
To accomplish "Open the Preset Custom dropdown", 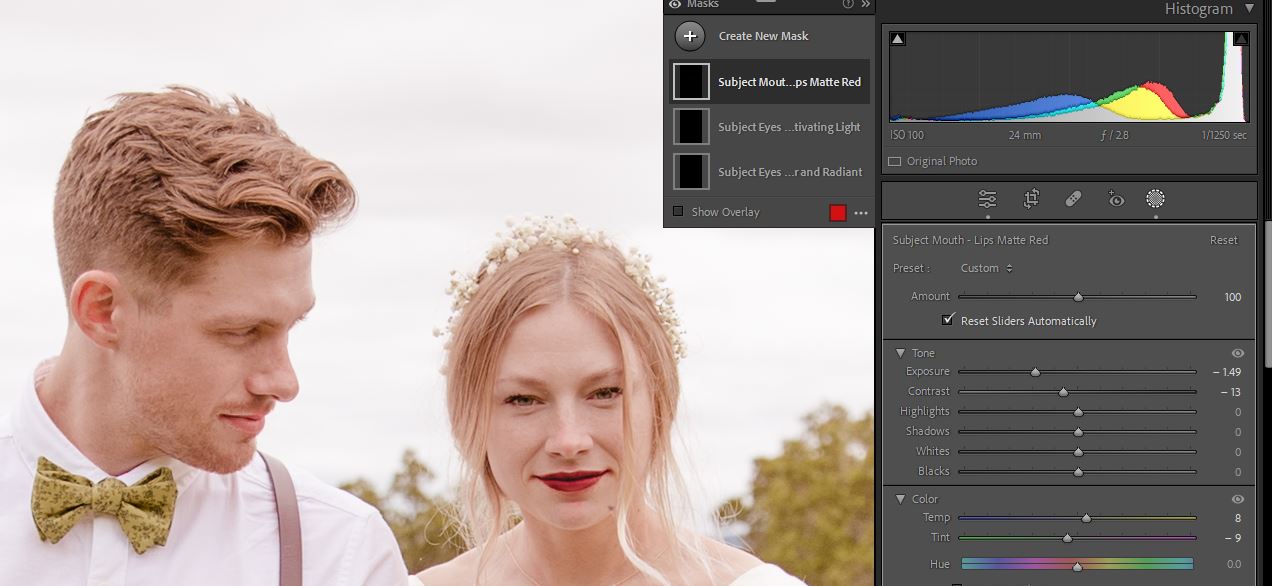I will 986,268.
